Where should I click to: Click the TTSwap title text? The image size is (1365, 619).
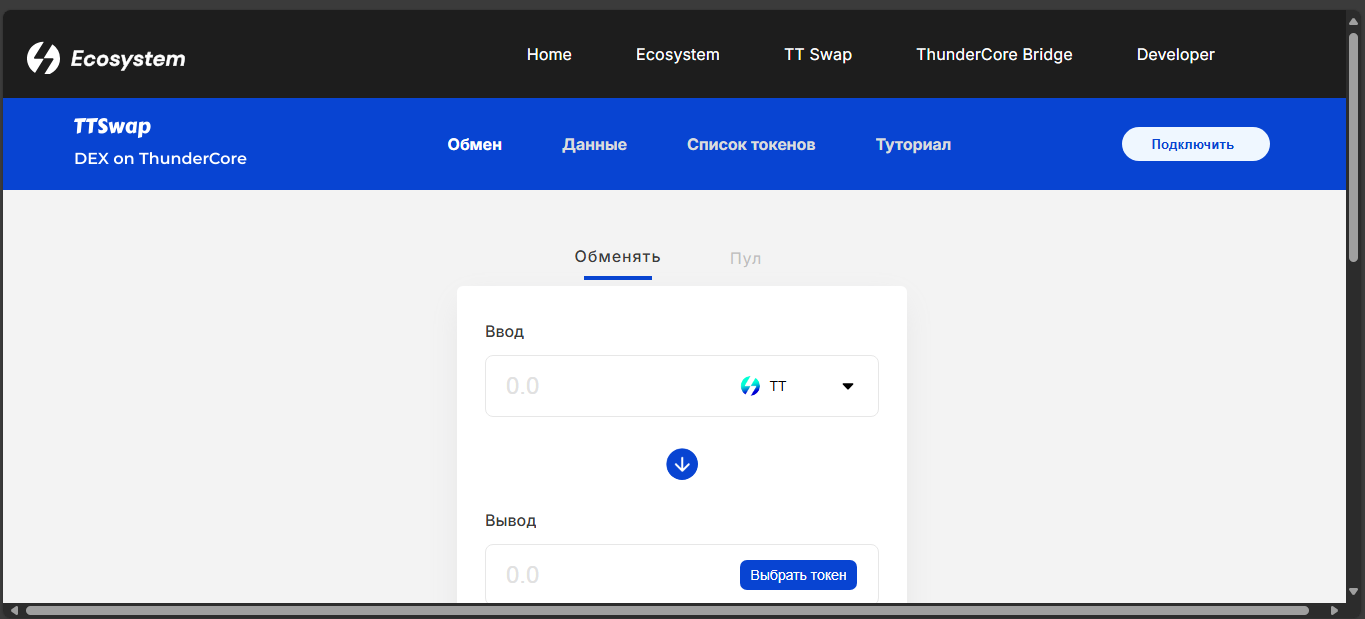coord(113,127)
